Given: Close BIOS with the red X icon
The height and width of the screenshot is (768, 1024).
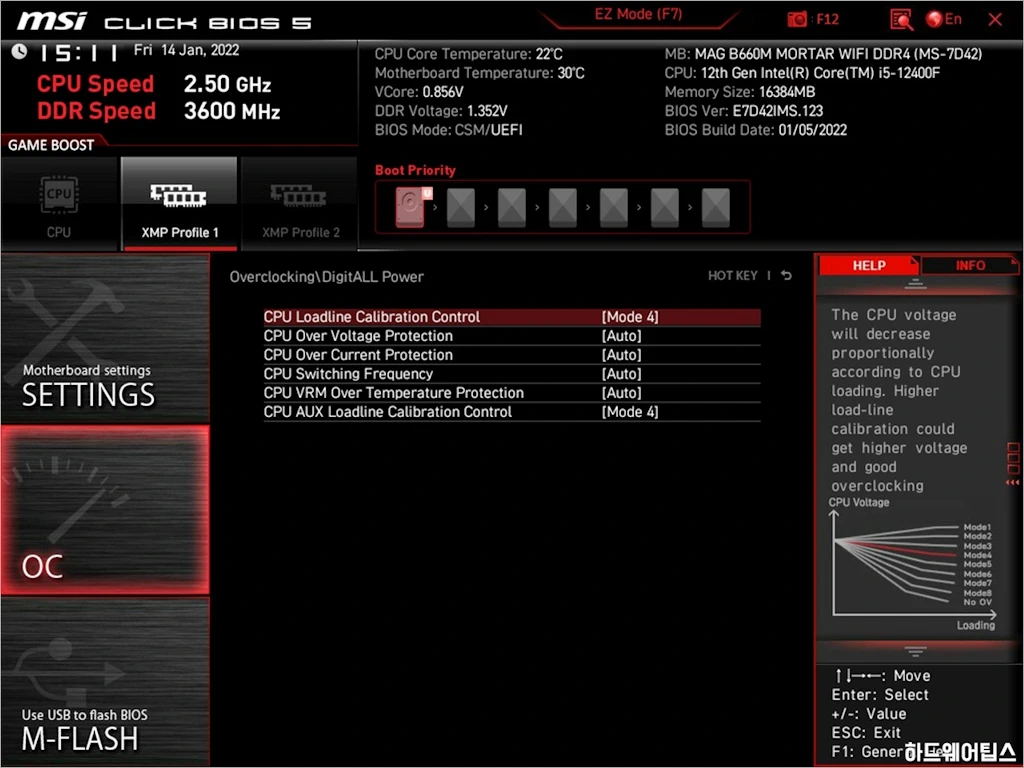Looking at the screenshot, I should click(x=995, y=20).
